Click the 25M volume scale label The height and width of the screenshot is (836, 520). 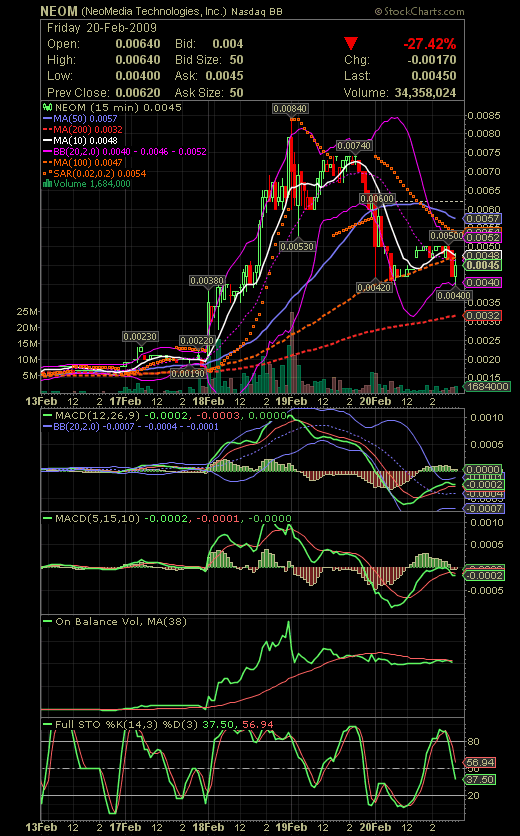coord(28,311)
